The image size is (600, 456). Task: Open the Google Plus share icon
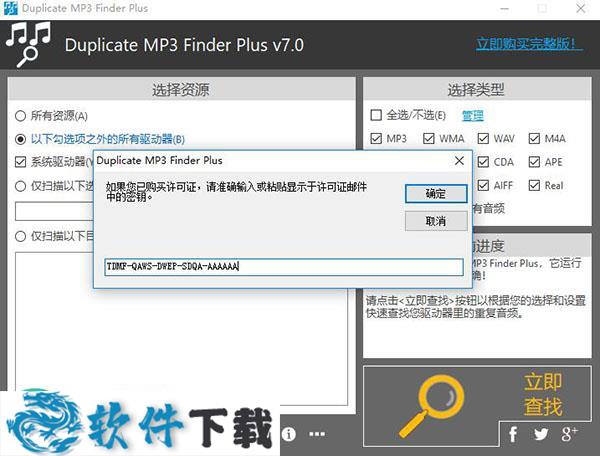point(570,434)
